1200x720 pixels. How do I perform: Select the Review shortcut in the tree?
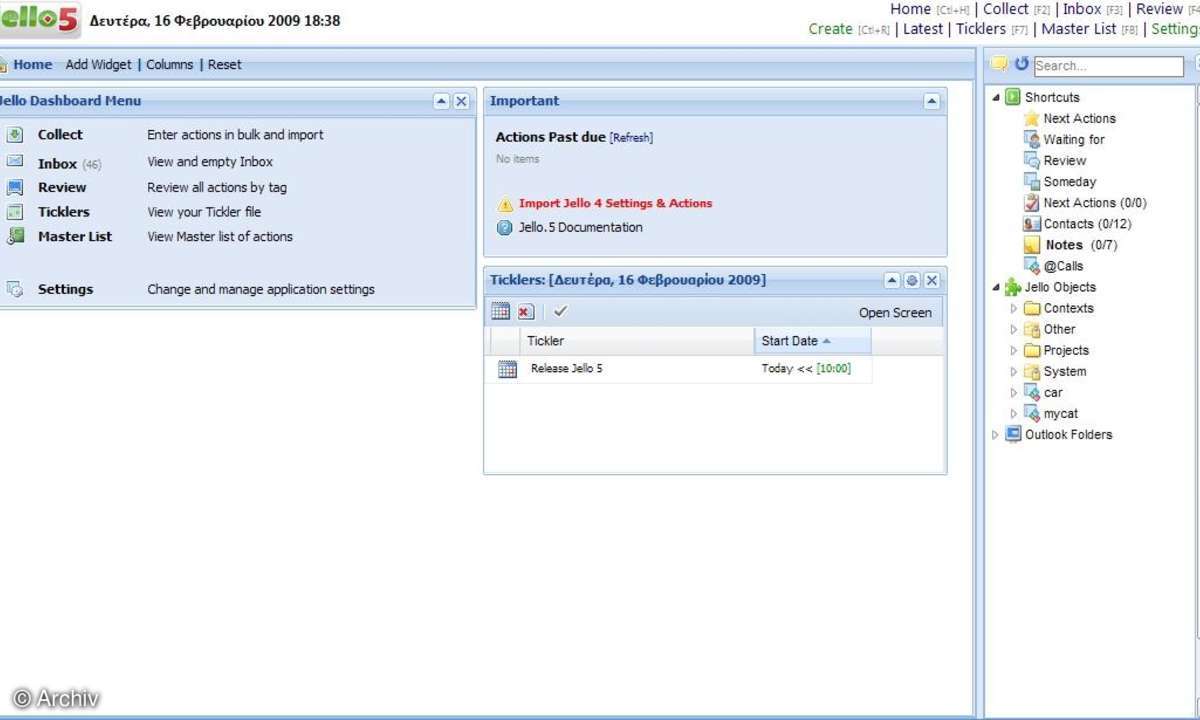[1065, 161]
